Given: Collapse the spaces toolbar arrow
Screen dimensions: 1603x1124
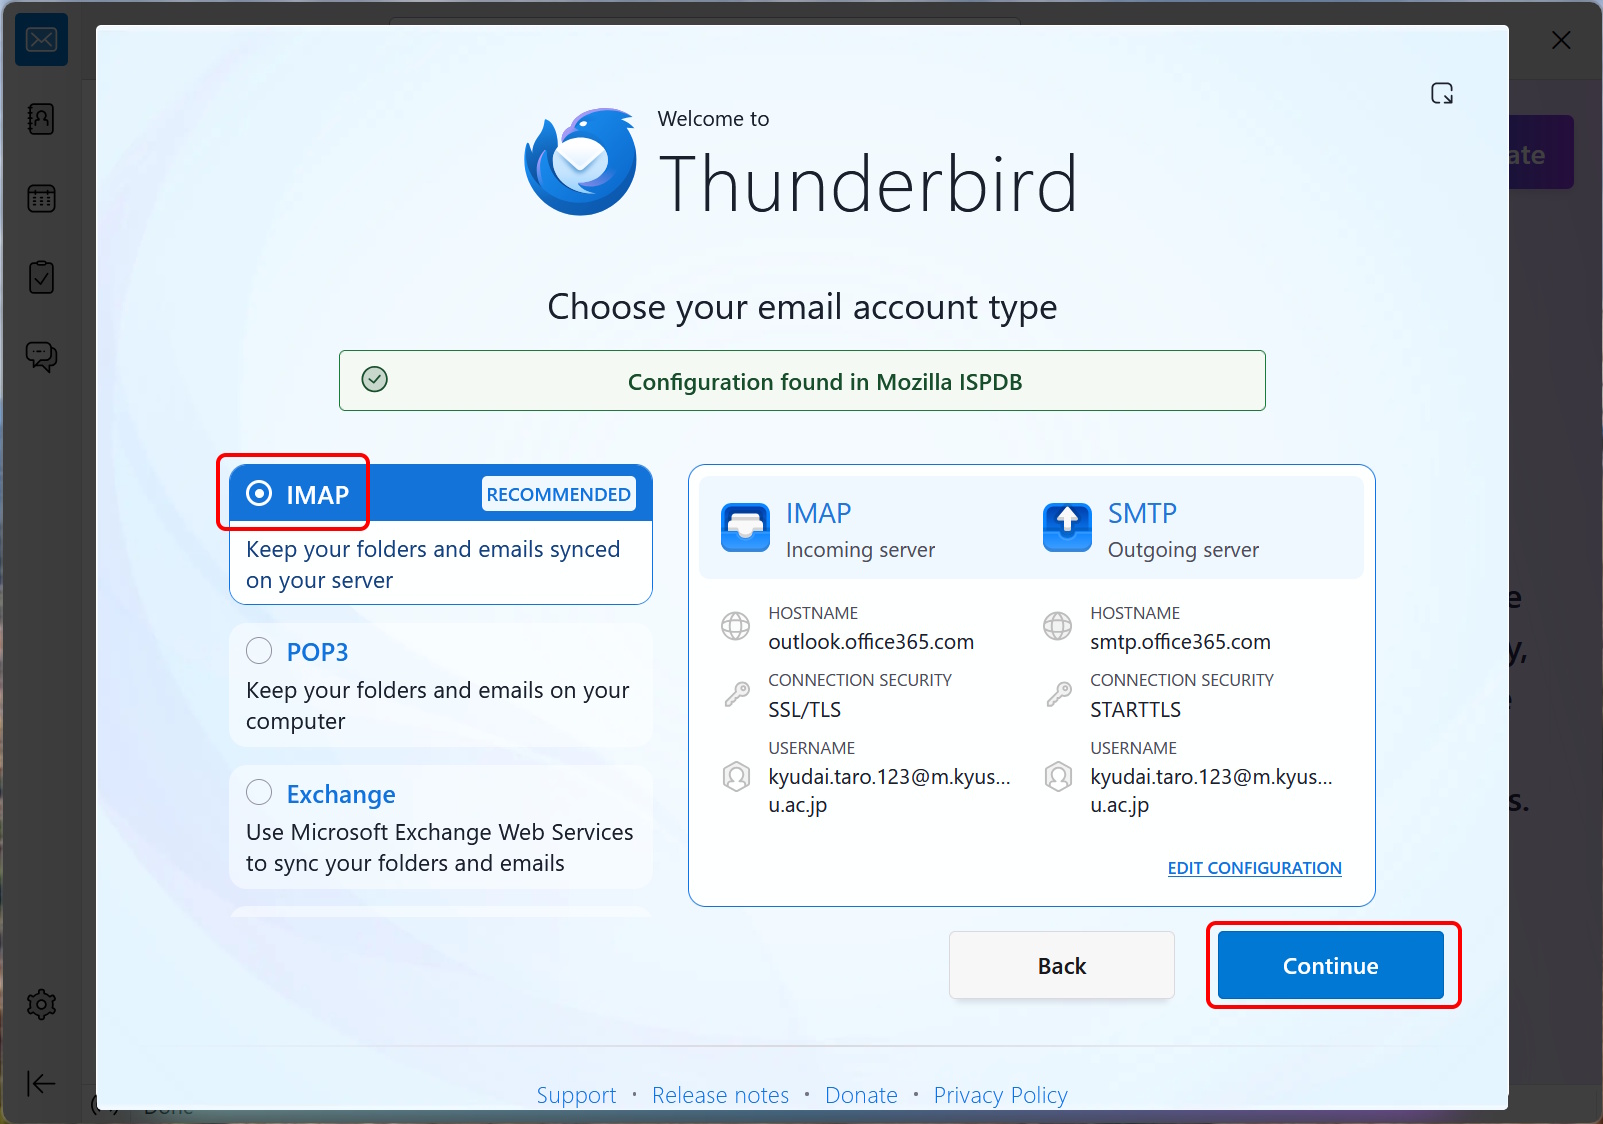Looking at the screenshot, I should tap(41, 1083).
